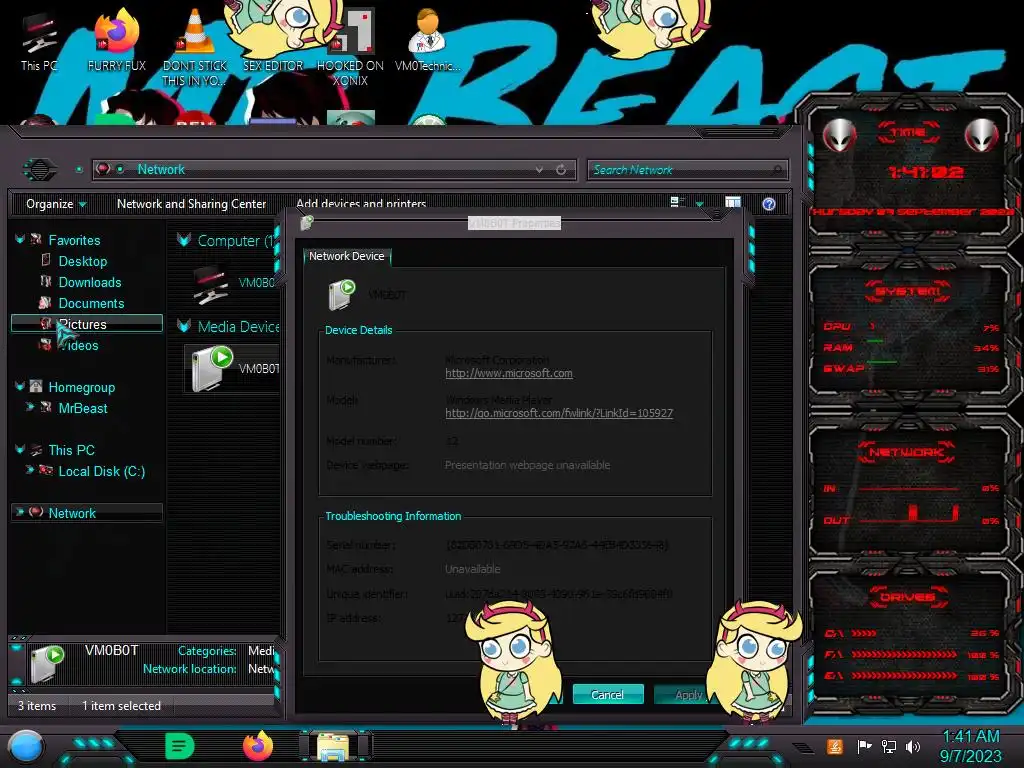Expand the Network tree node
This screenshot has width=1024, height=768.
(20, 513)
